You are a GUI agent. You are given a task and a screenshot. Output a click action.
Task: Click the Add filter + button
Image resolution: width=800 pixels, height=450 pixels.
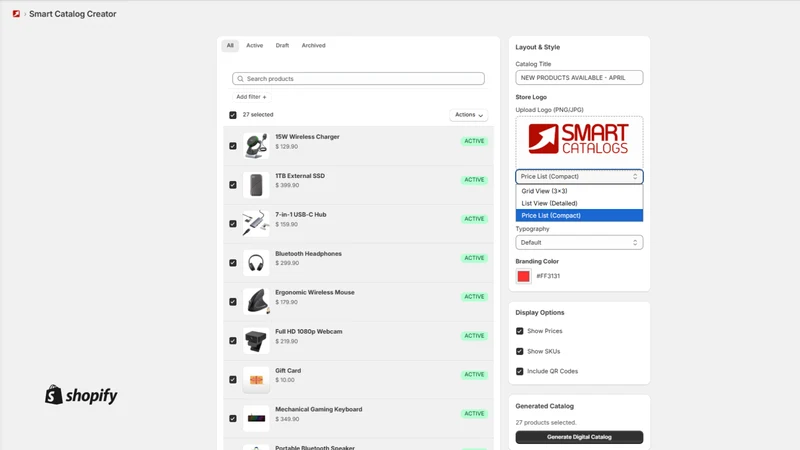point(251,97)
